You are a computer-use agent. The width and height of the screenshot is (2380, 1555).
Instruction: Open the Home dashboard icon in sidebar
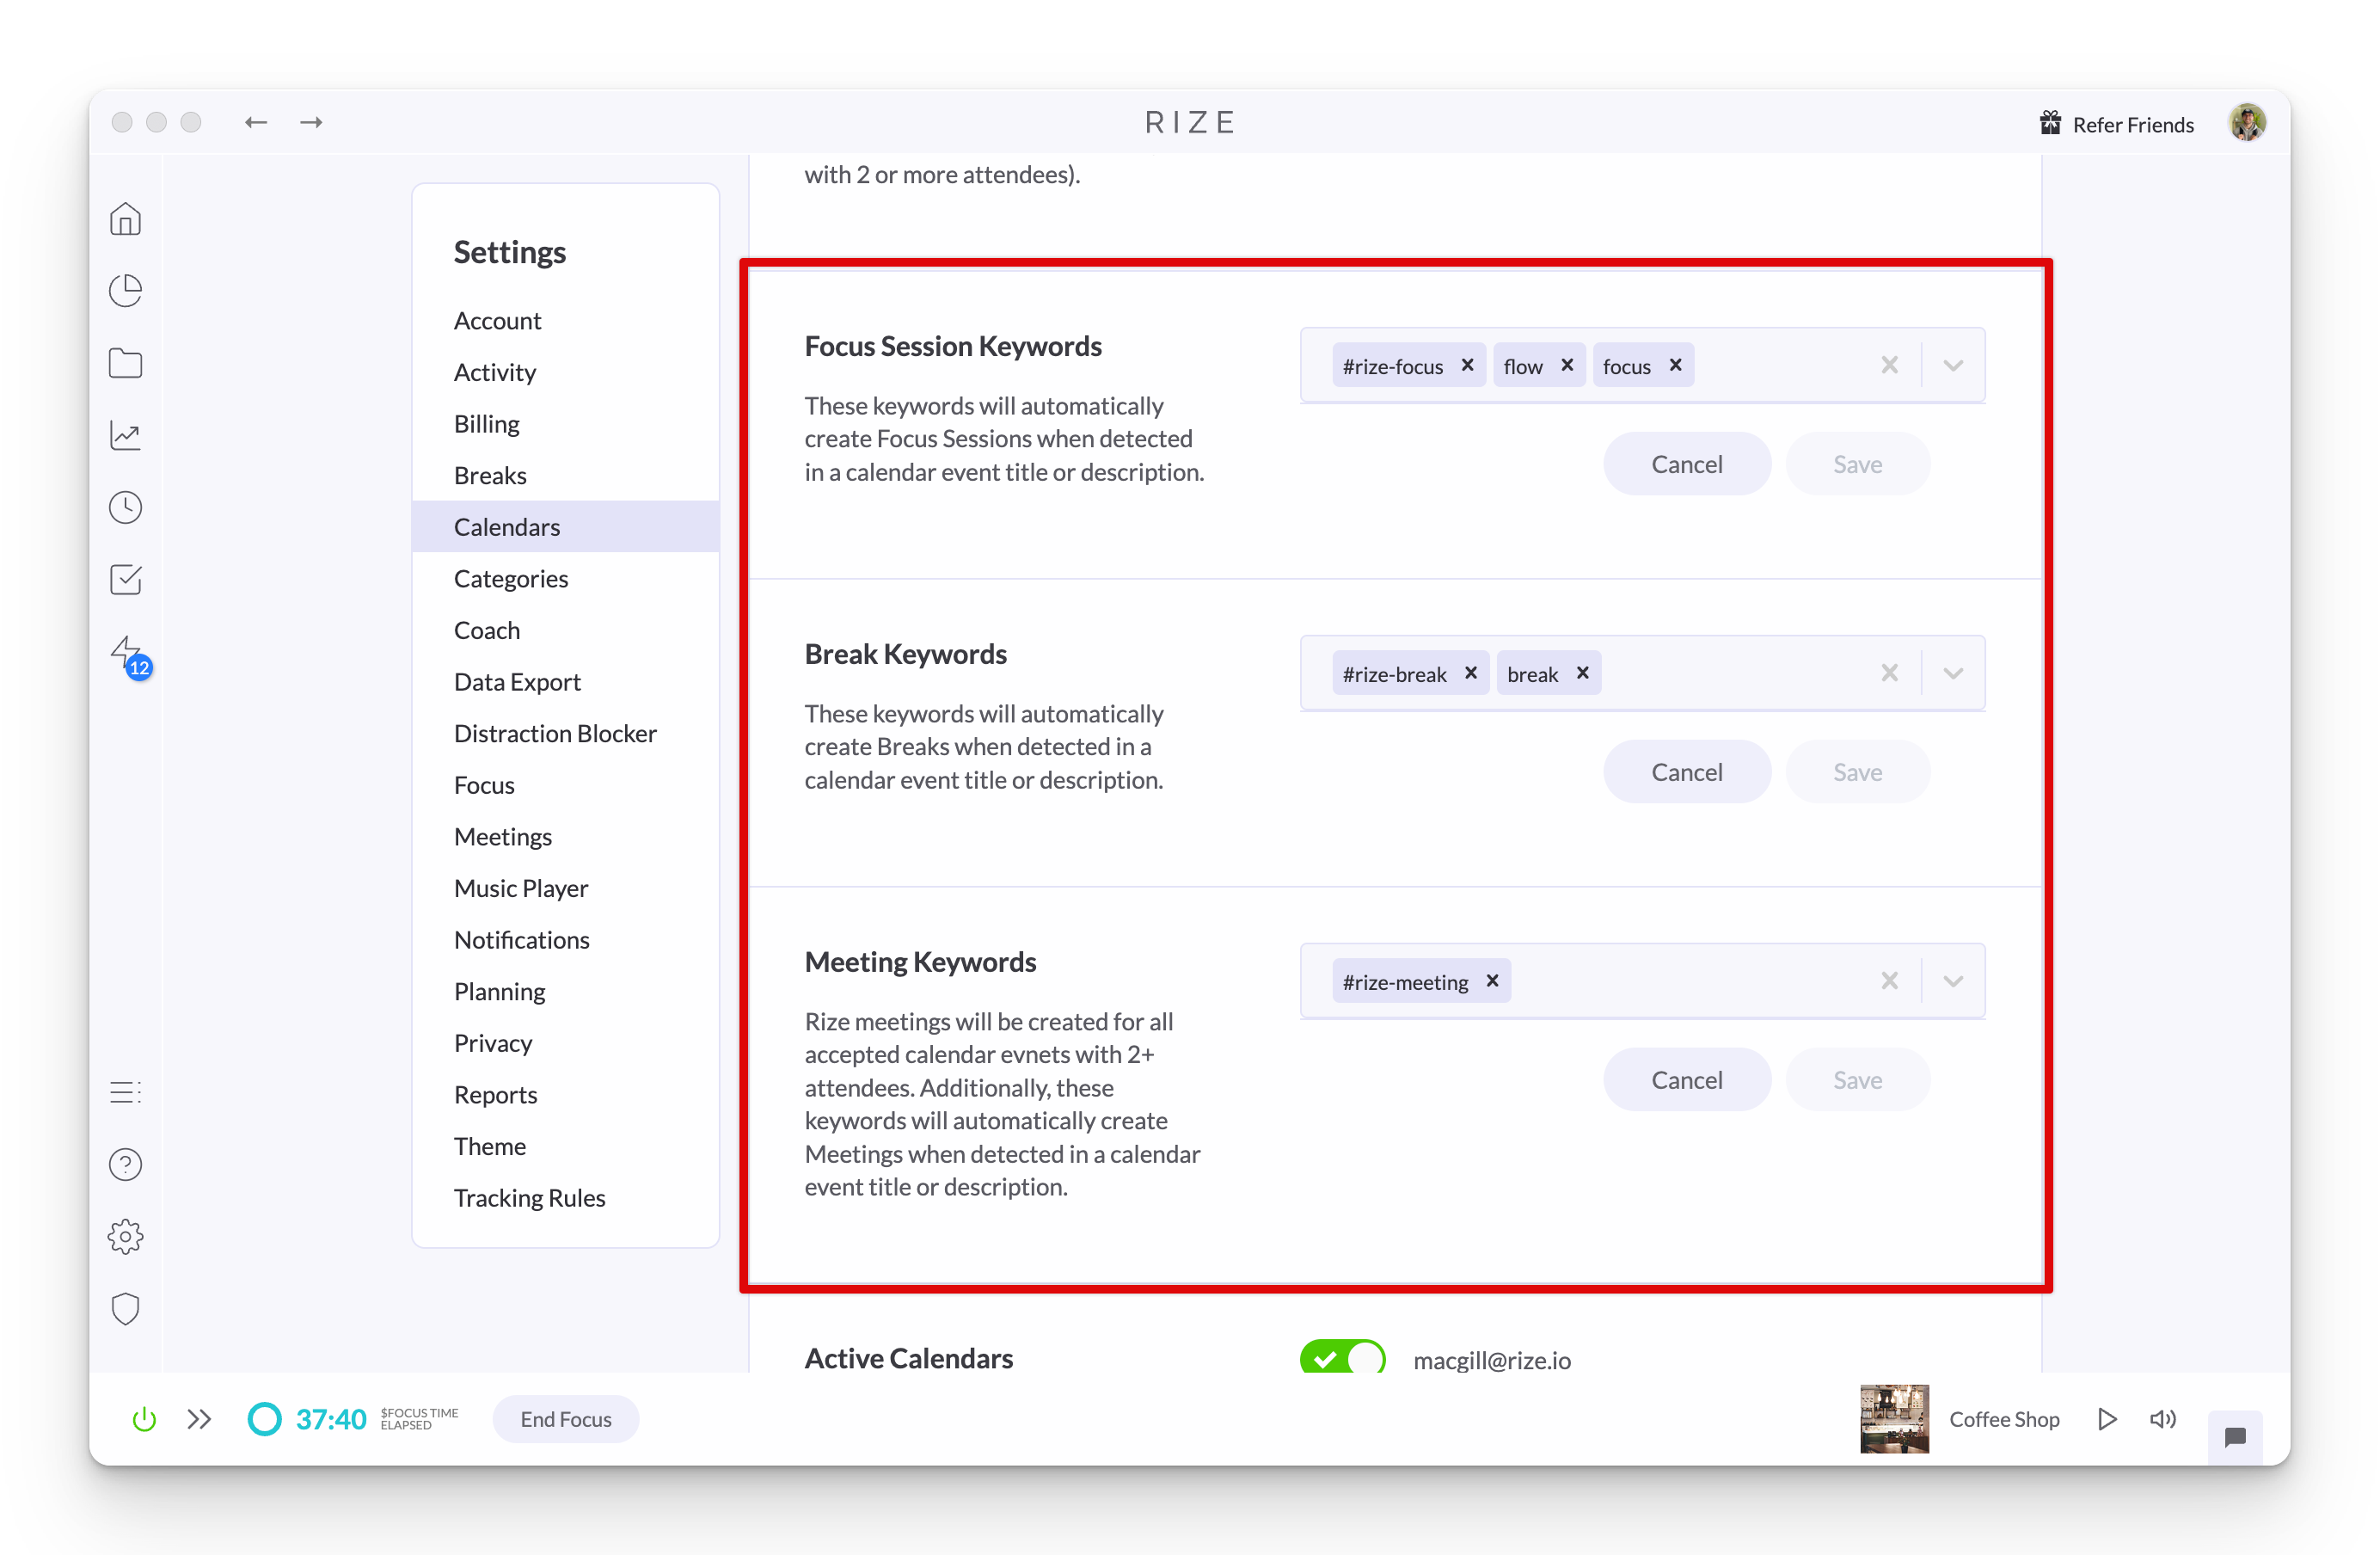[x=125, y=219]
